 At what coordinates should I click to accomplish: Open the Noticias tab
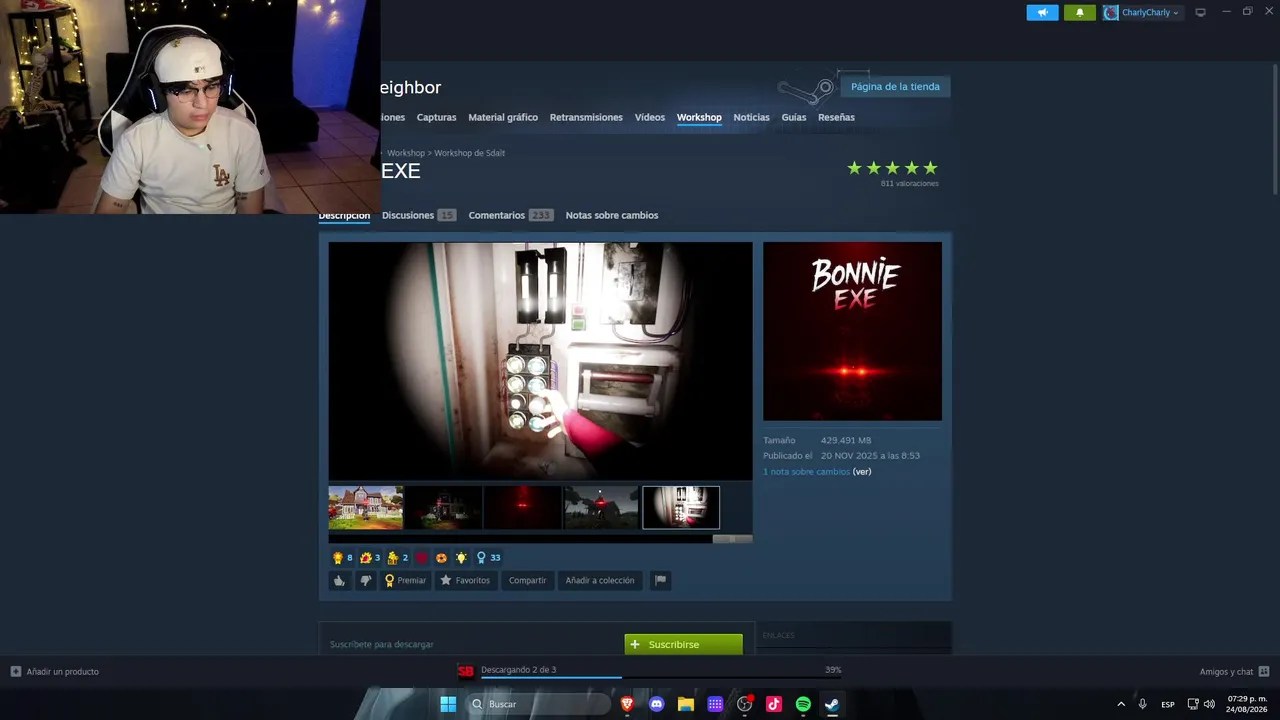point(751,117)
